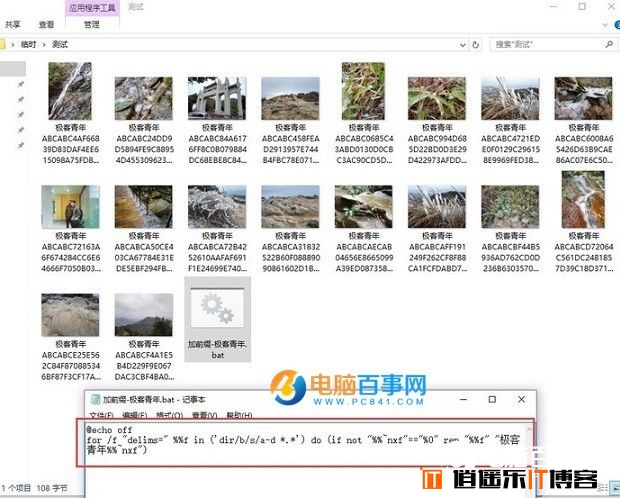This screenshot has width=620, height=498.
Task: Select frosty plant image ABCABC4721ED
Action: (x=510, y=98)
